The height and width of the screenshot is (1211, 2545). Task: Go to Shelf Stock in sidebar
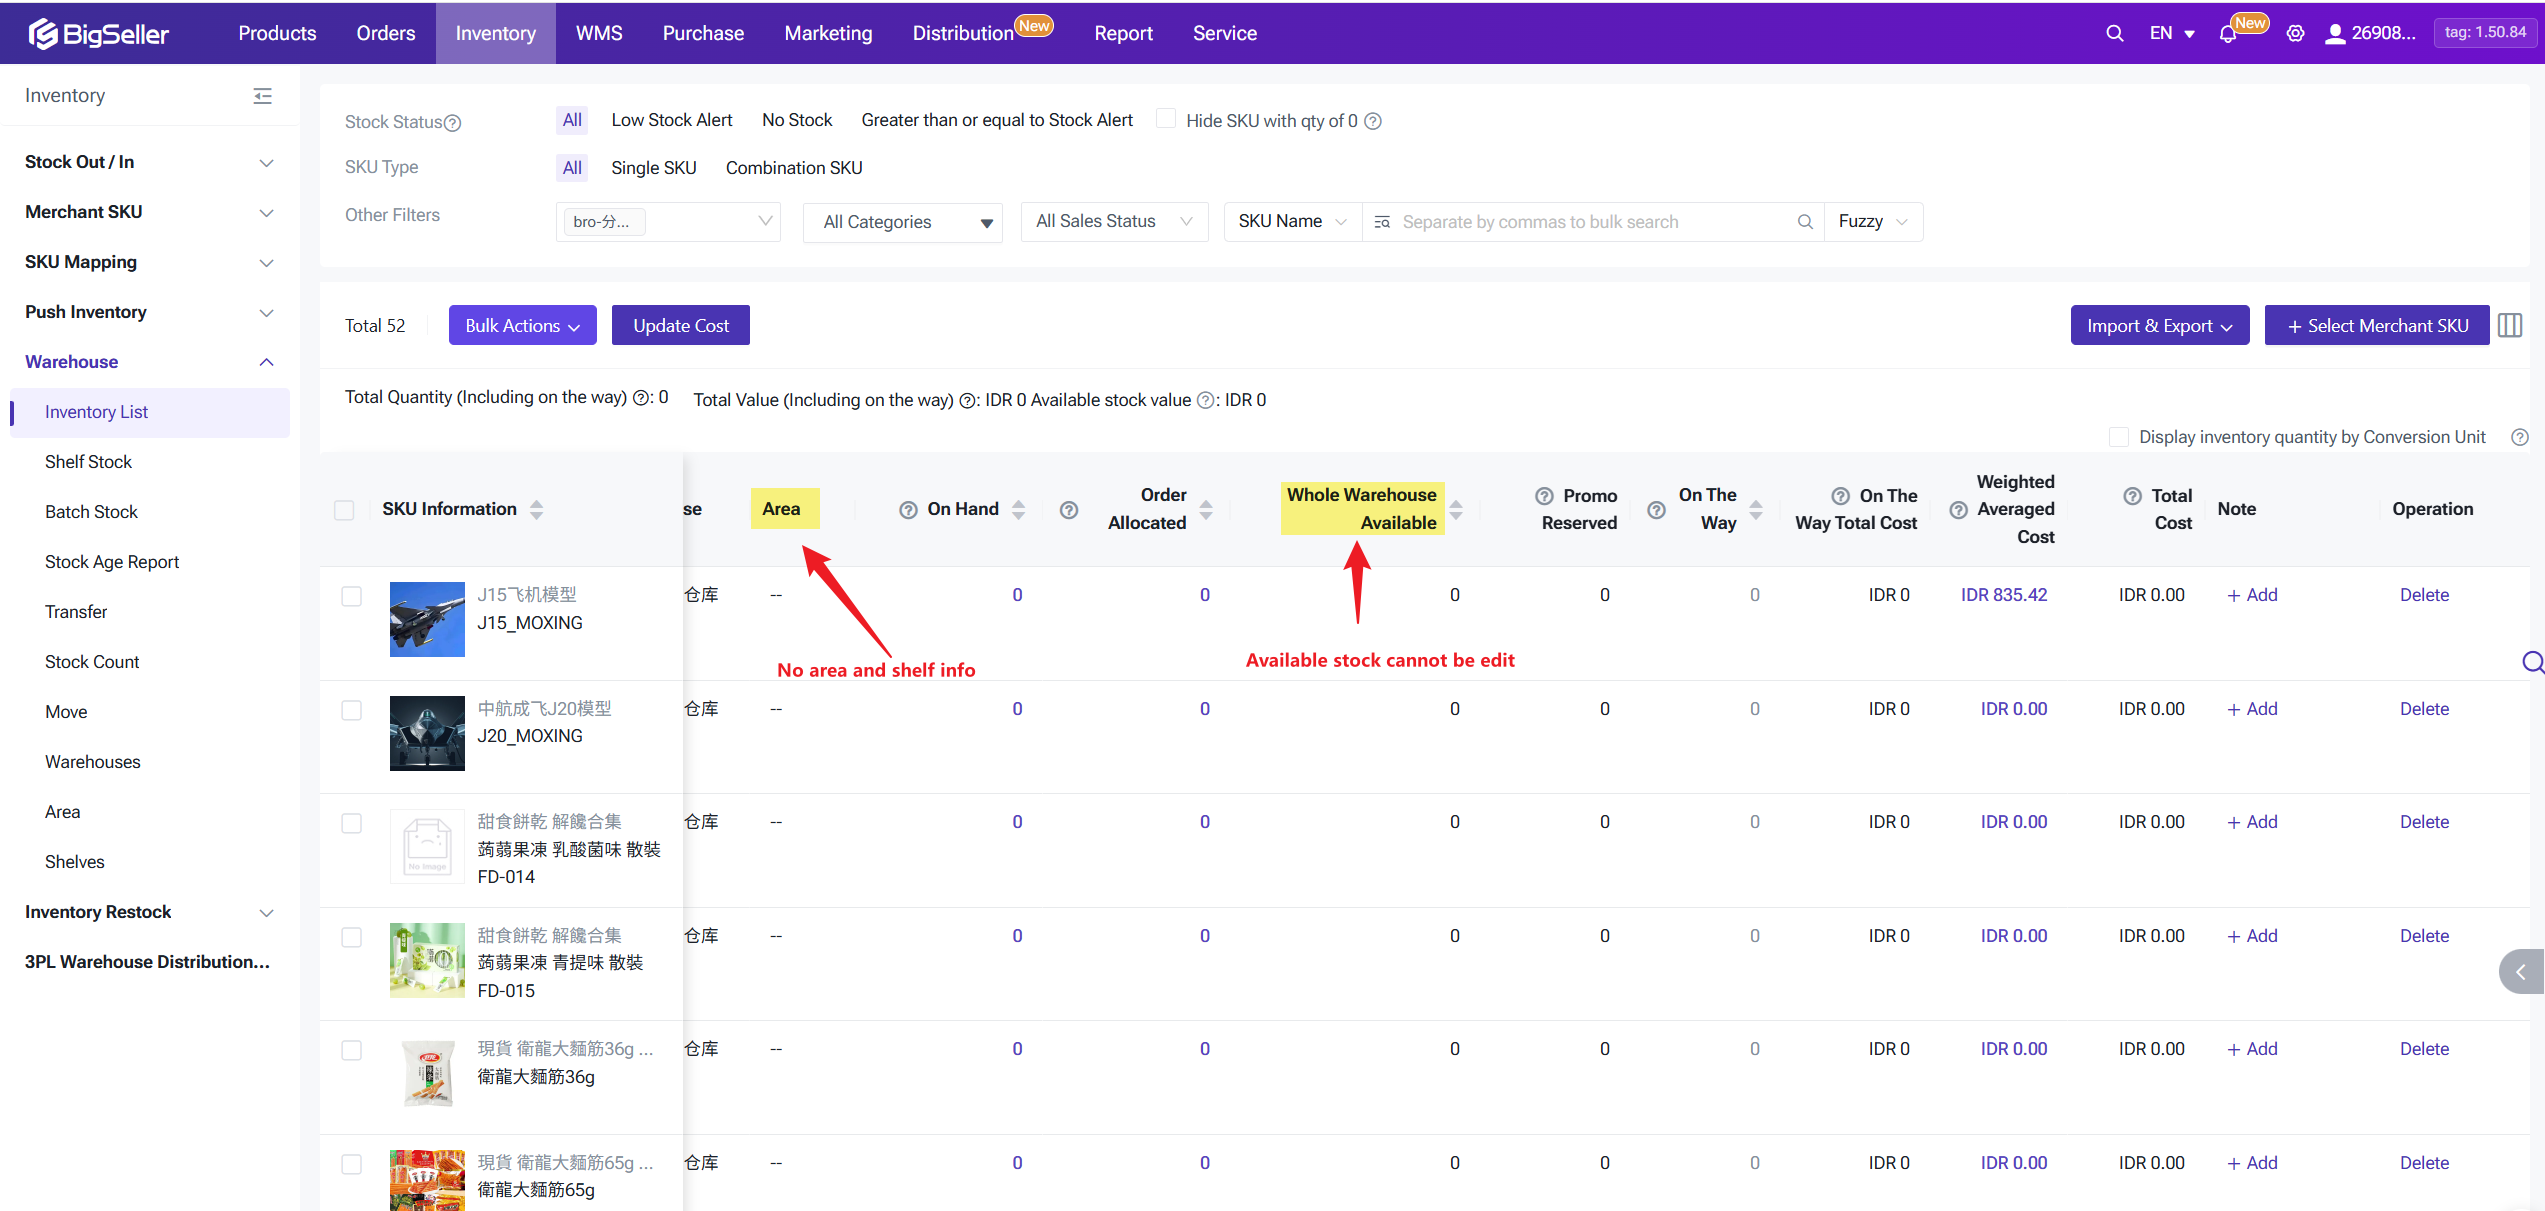point(88,462)
